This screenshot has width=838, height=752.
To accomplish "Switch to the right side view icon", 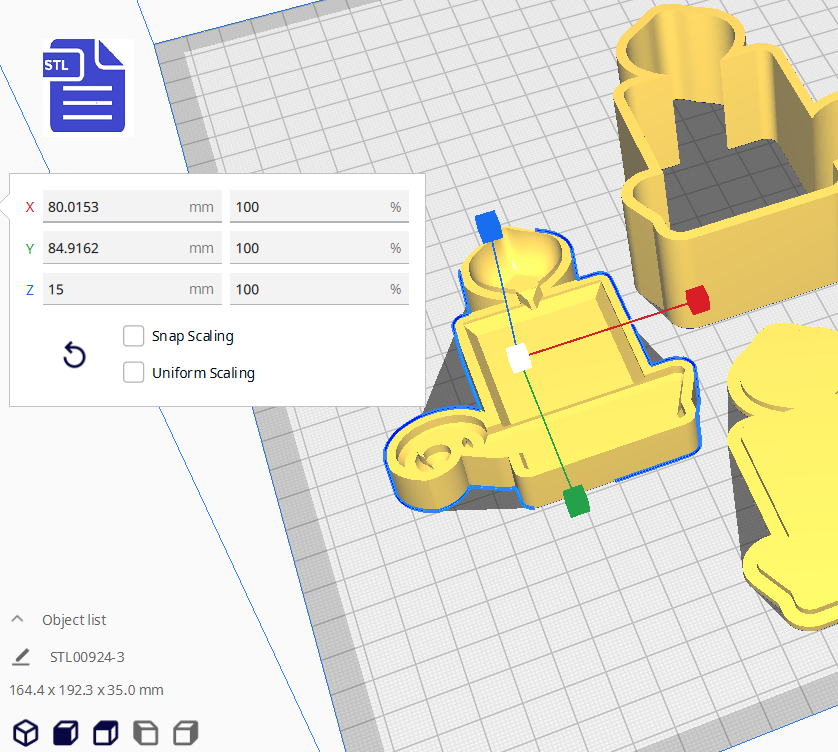I will pos(186,733).
